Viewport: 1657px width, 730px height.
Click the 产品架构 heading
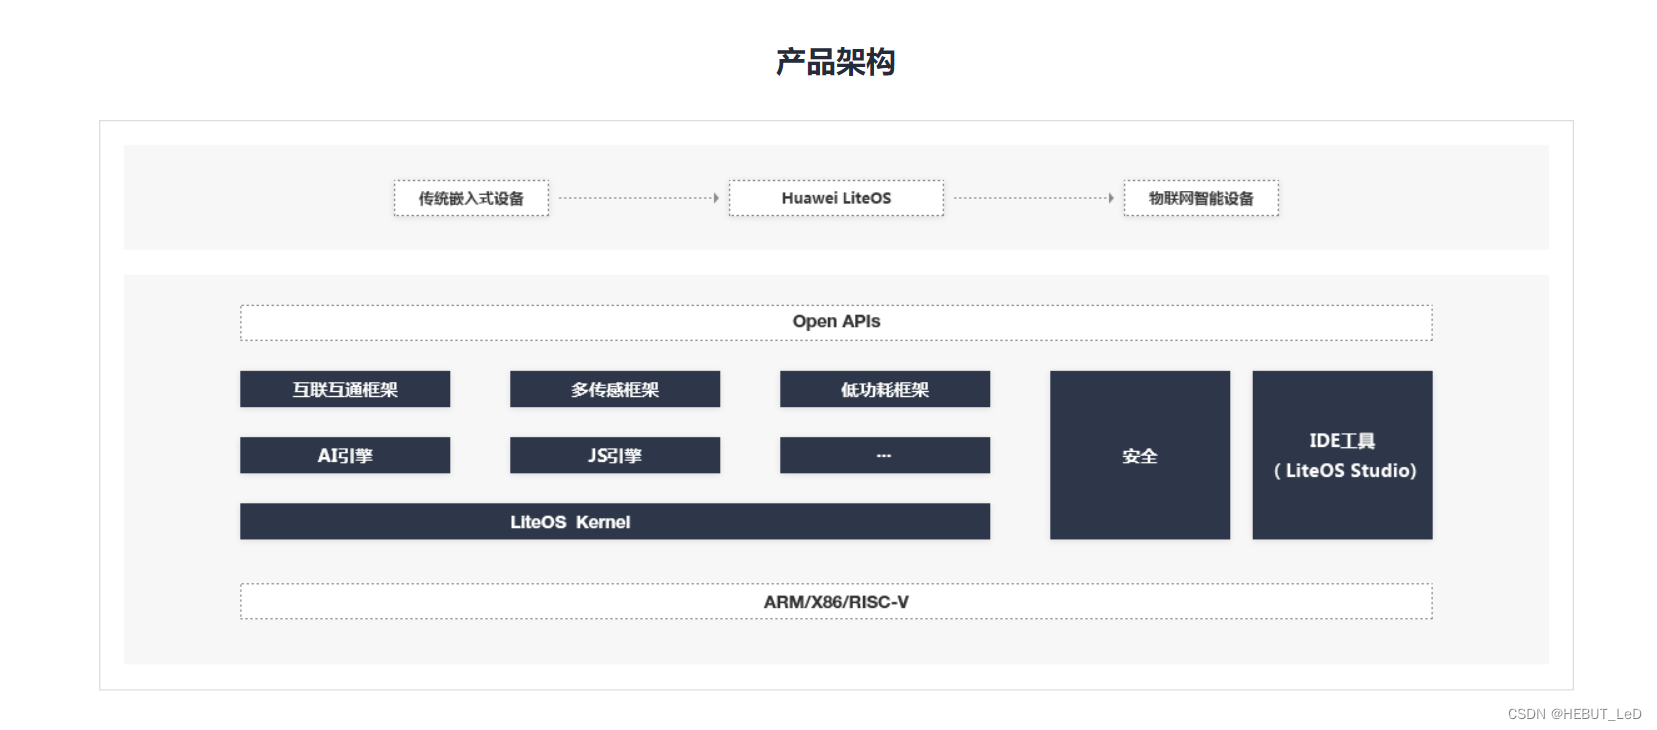coord(835,62)
